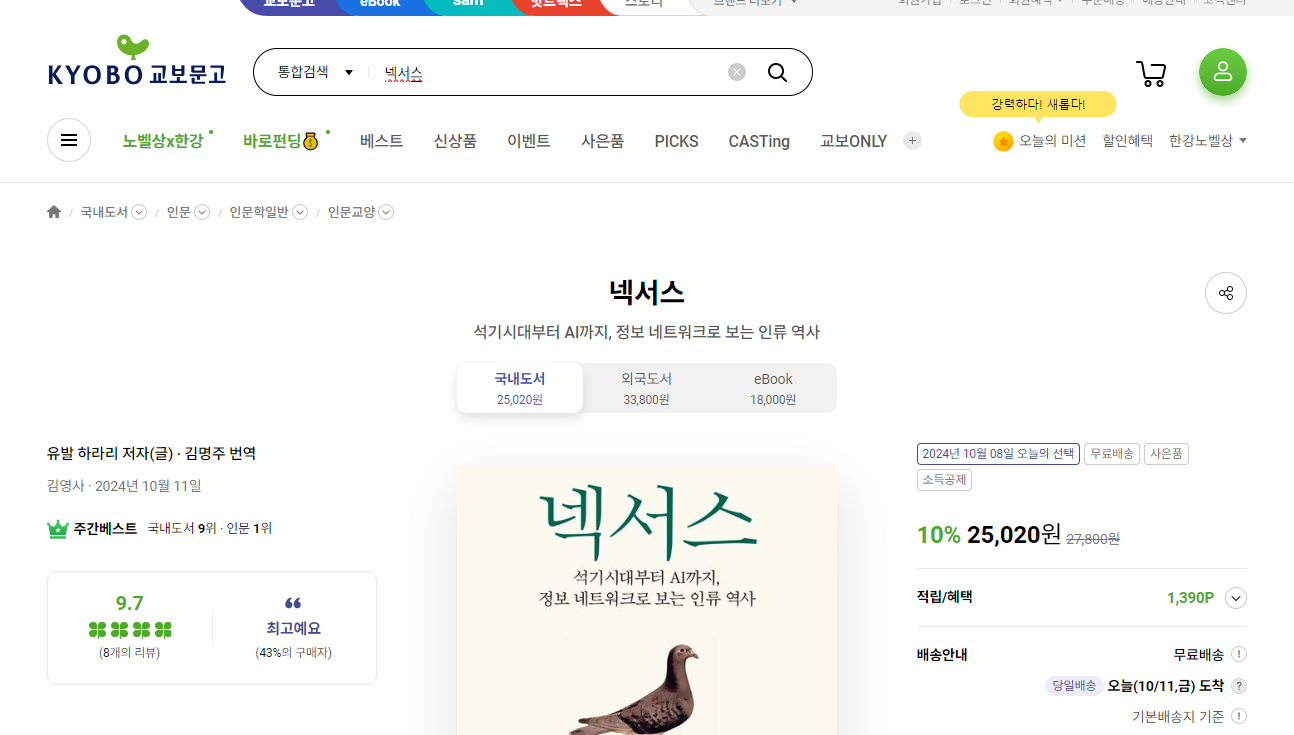Expand the 국내도서 breadcrumb dropdown
This screenshot has height=735, width=1294.
[139, 212]
